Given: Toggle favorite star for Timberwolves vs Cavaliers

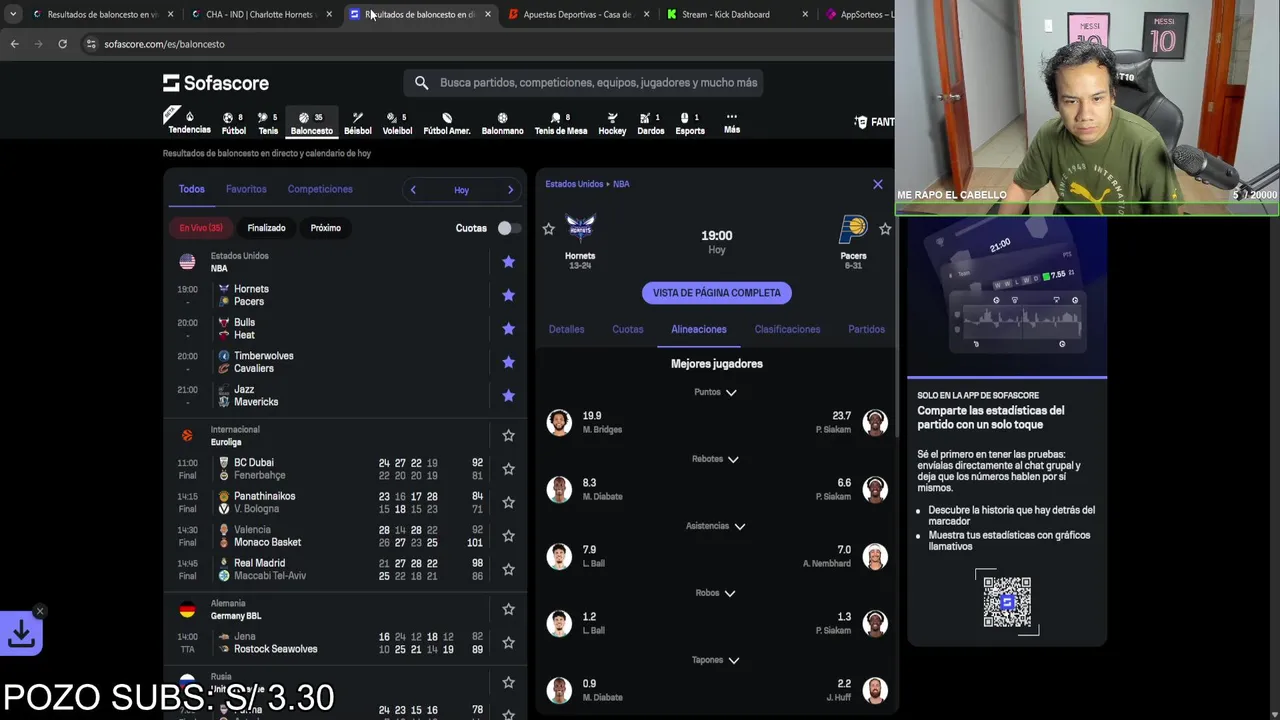Looking at the screenshot, I should coord(508,362).
